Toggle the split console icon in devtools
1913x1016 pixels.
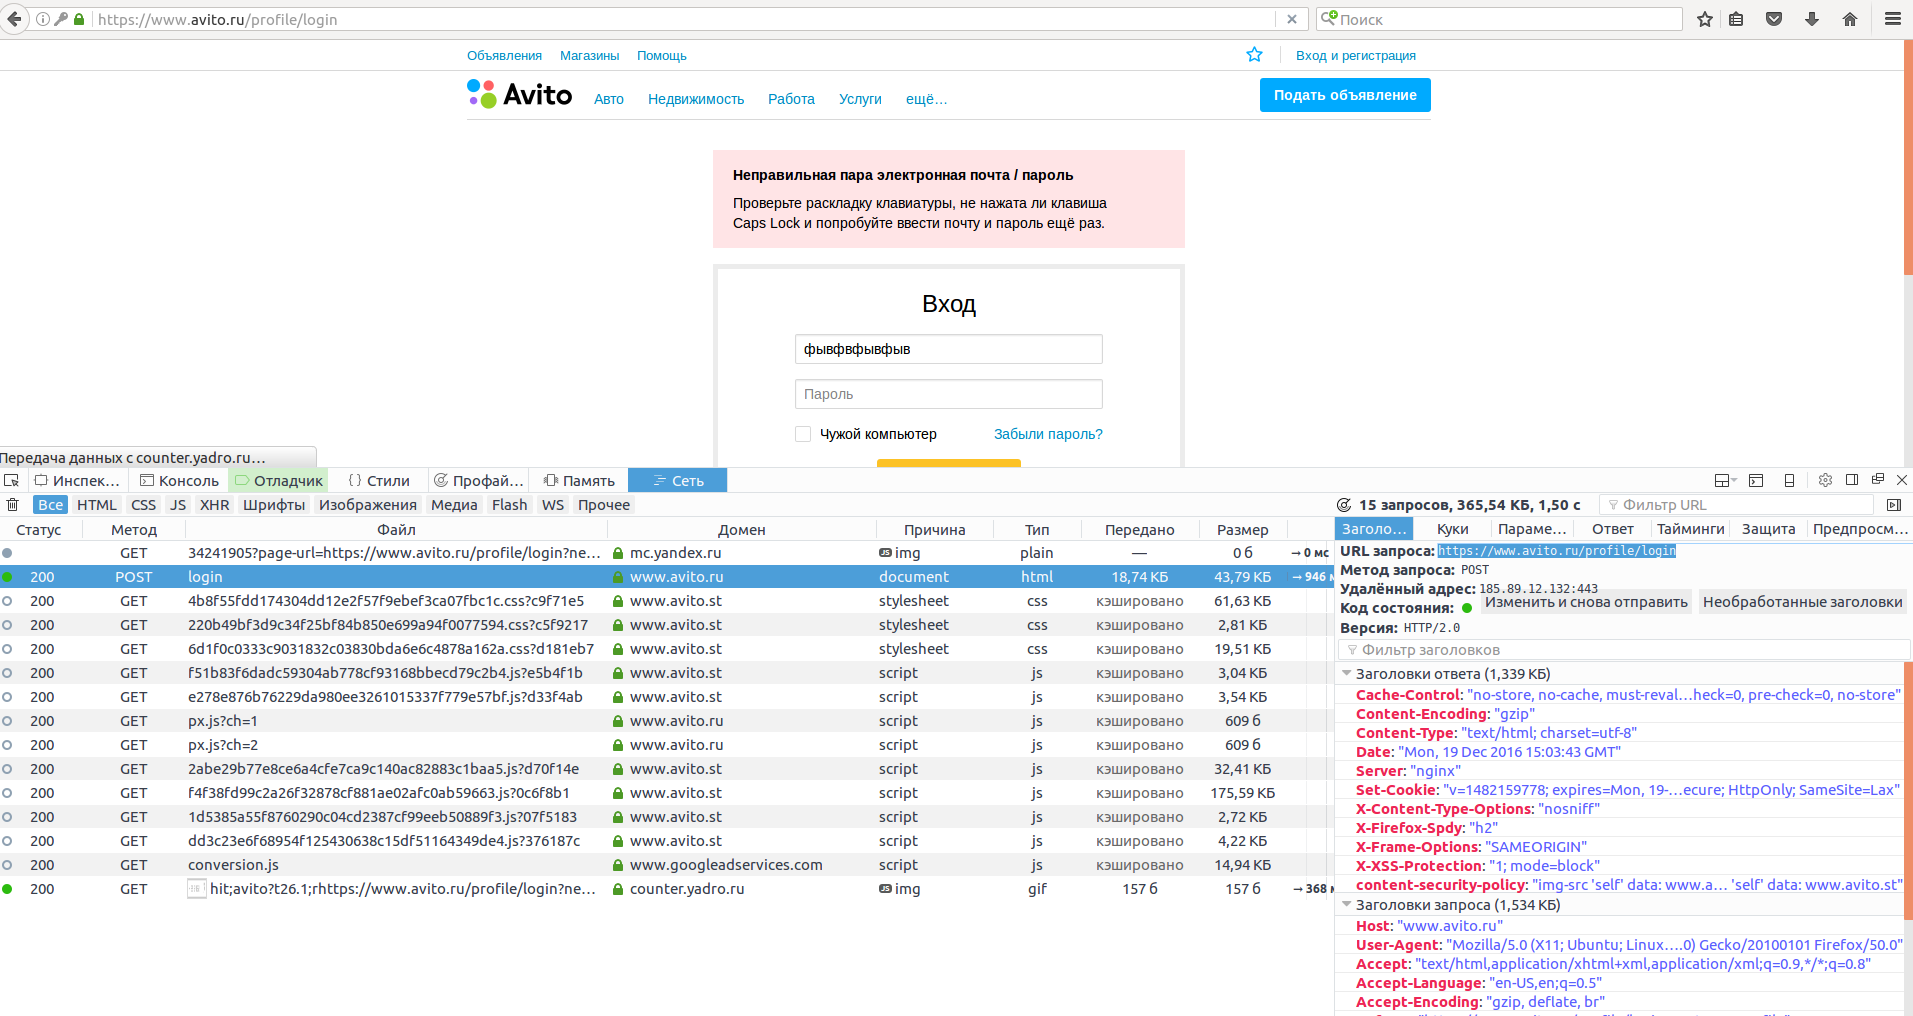click(1756, 480)
